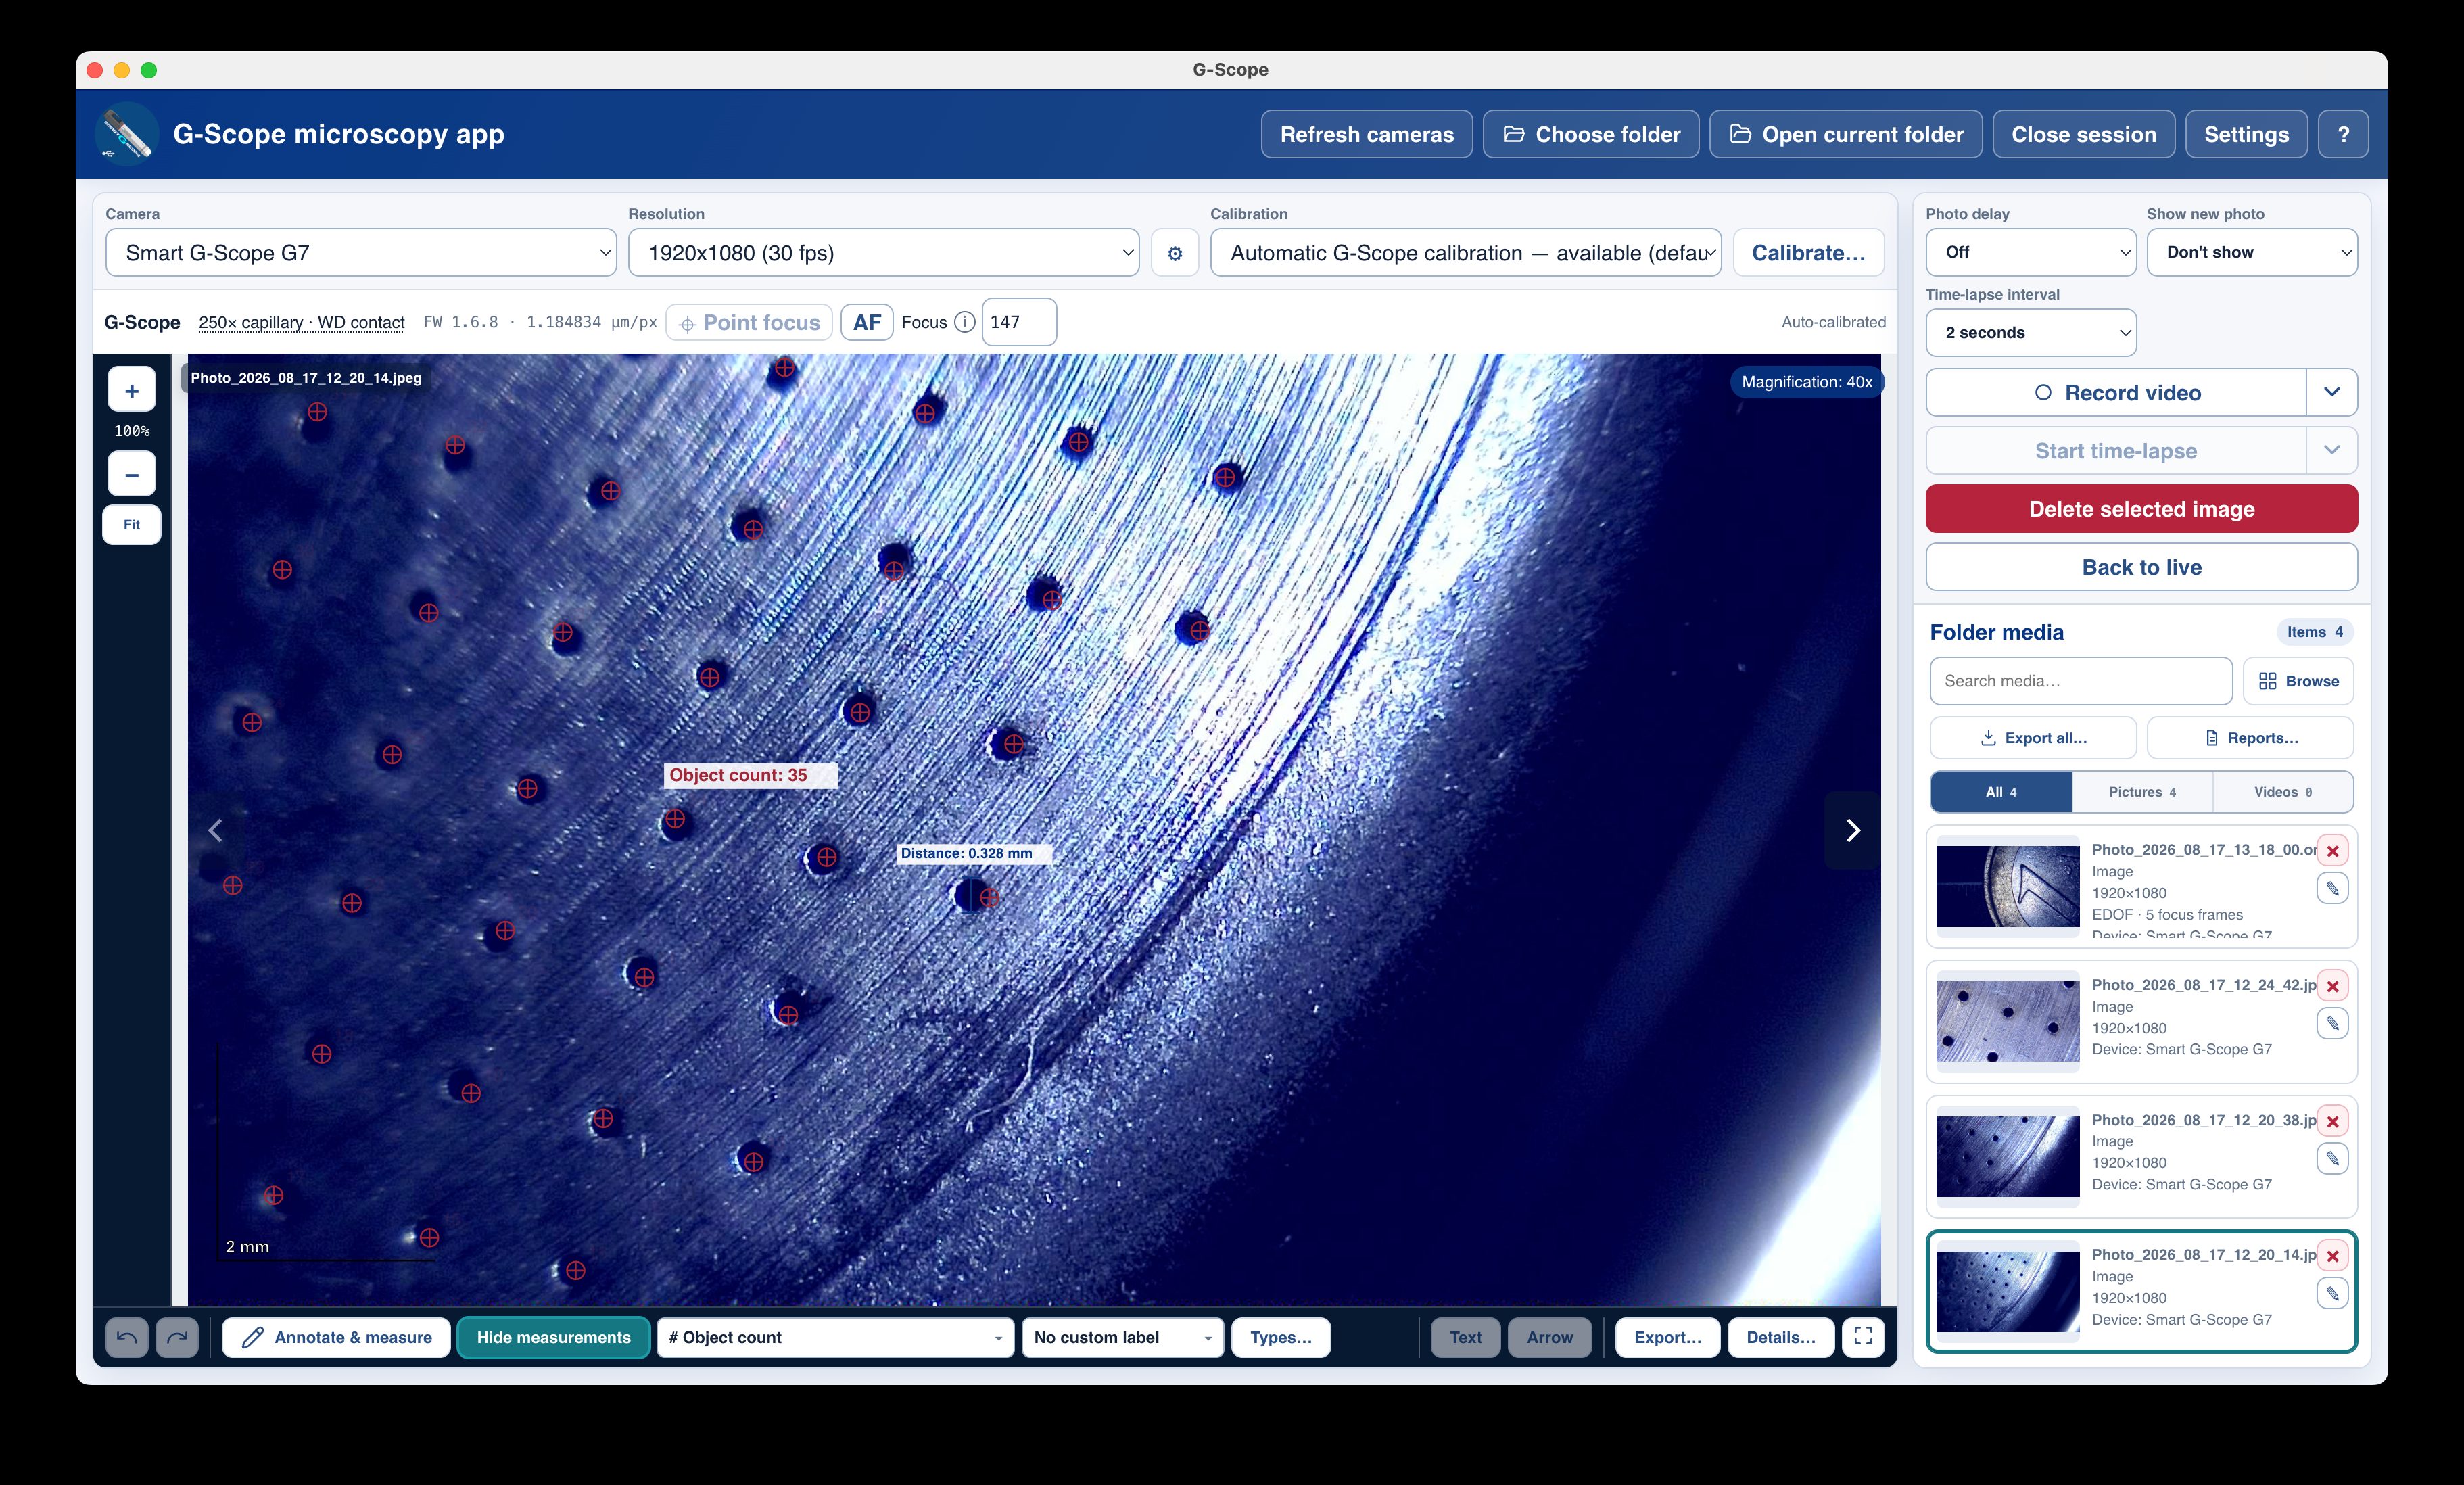Enter fullscreen image view
The image size is (2464, 1485).
point(1863,1337)
